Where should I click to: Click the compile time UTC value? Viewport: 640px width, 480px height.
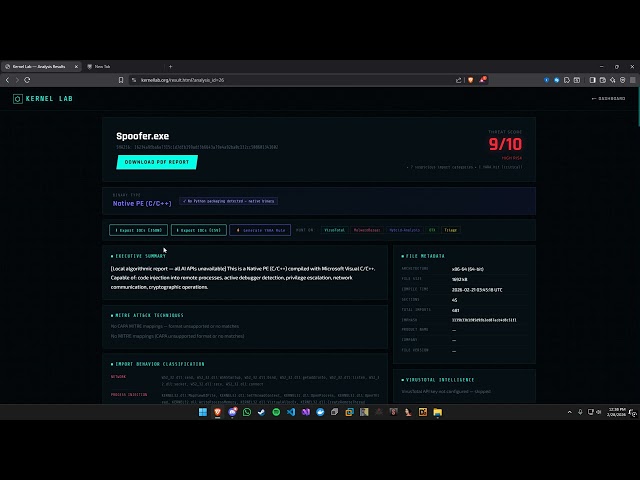(477, 290)
